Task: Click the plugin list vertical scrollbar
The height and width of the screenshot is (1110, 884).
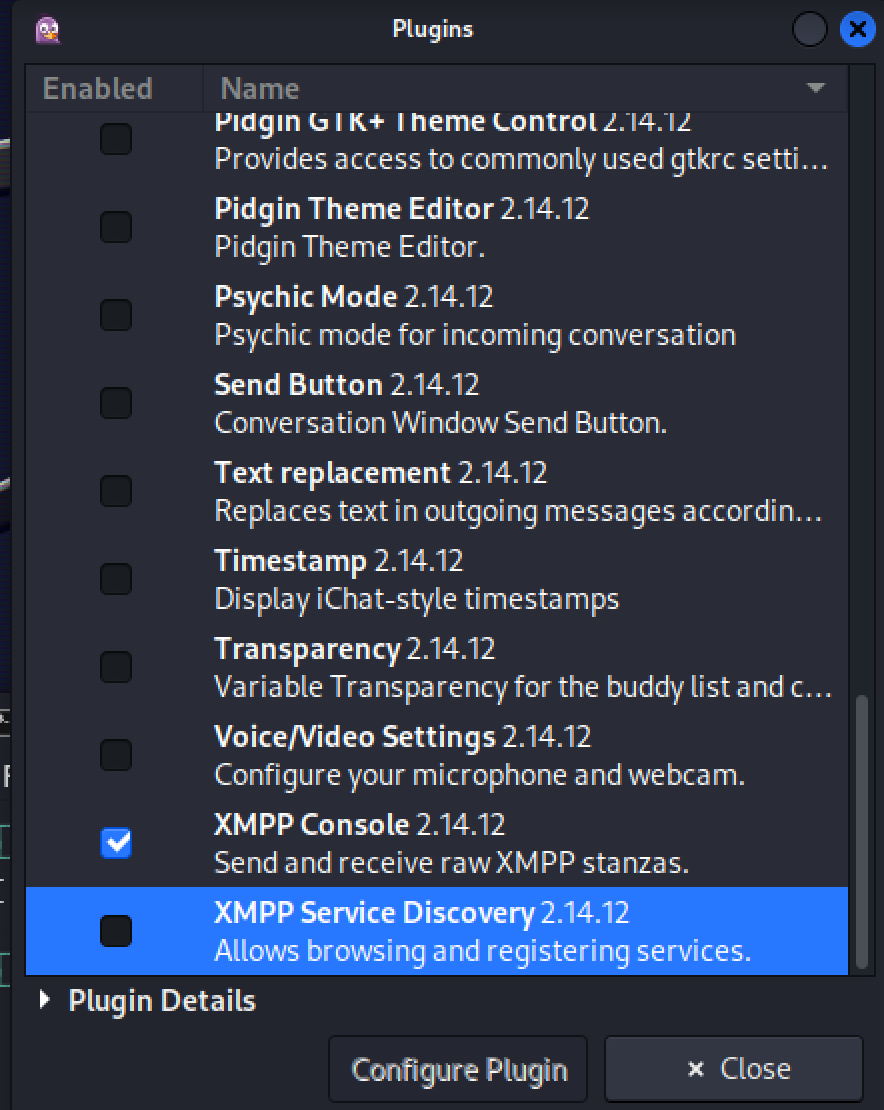Action: click(863, 830)
